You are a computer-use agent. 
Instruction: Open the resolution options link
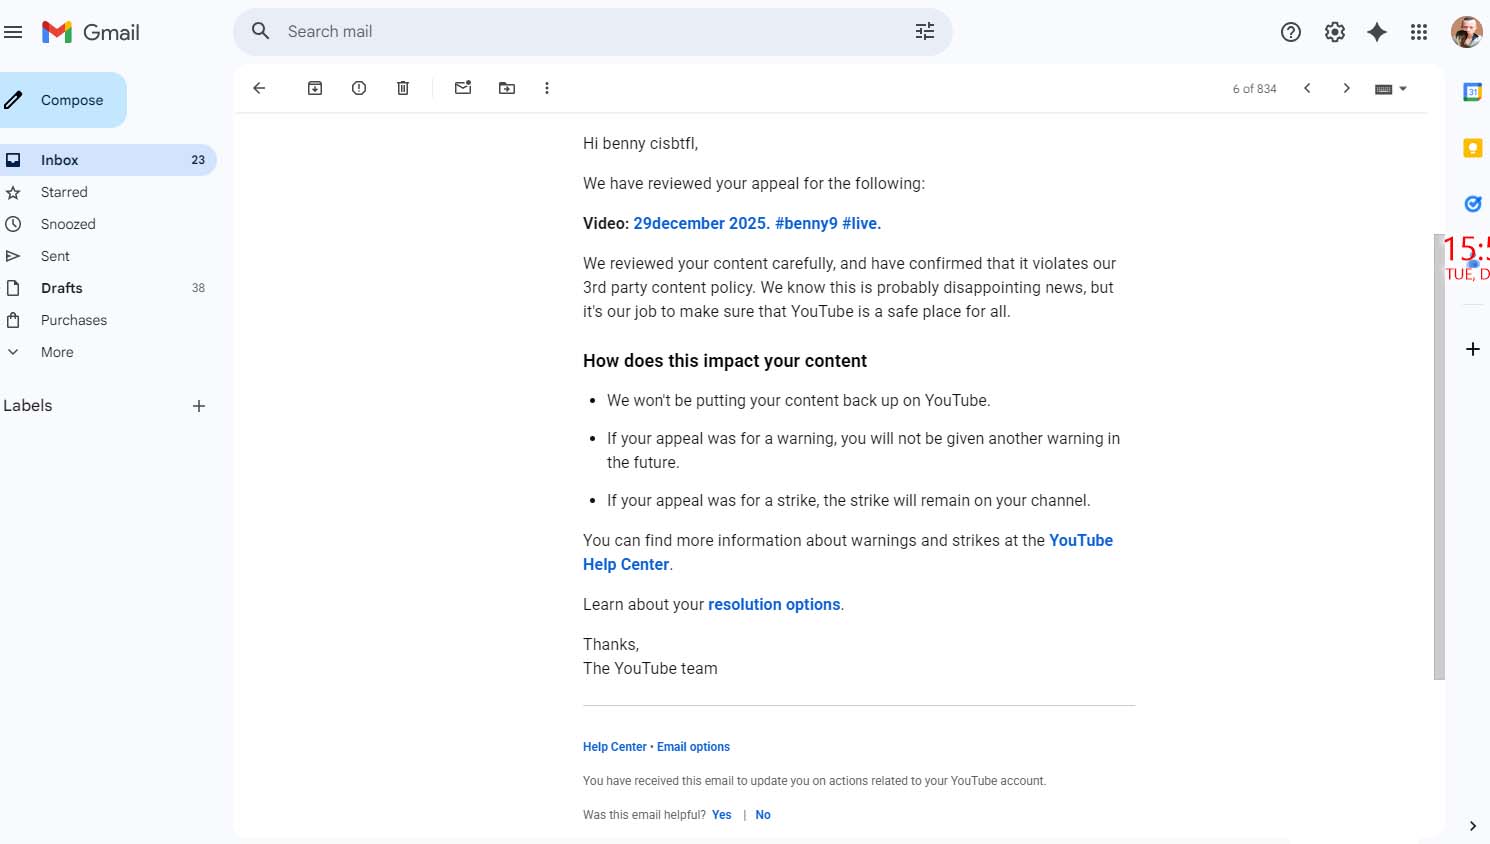click(x=774, y=604)
